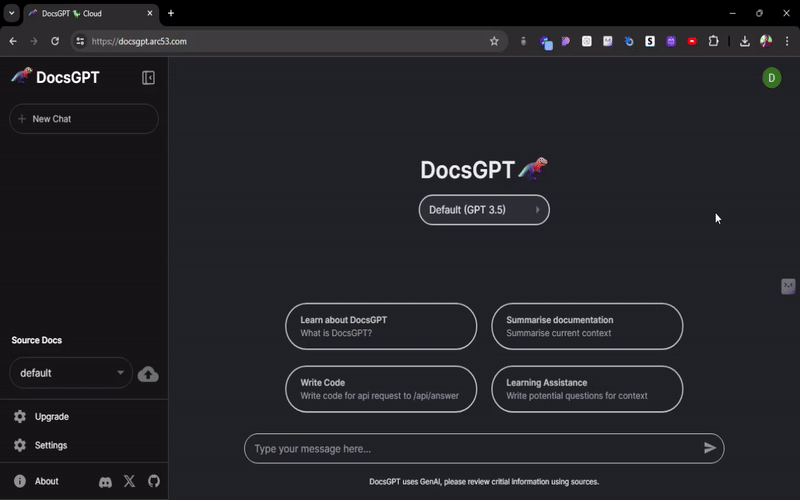Open the Chrome extensions puzzle icon
Screen dimensions: 800x500
pos(713,41)
